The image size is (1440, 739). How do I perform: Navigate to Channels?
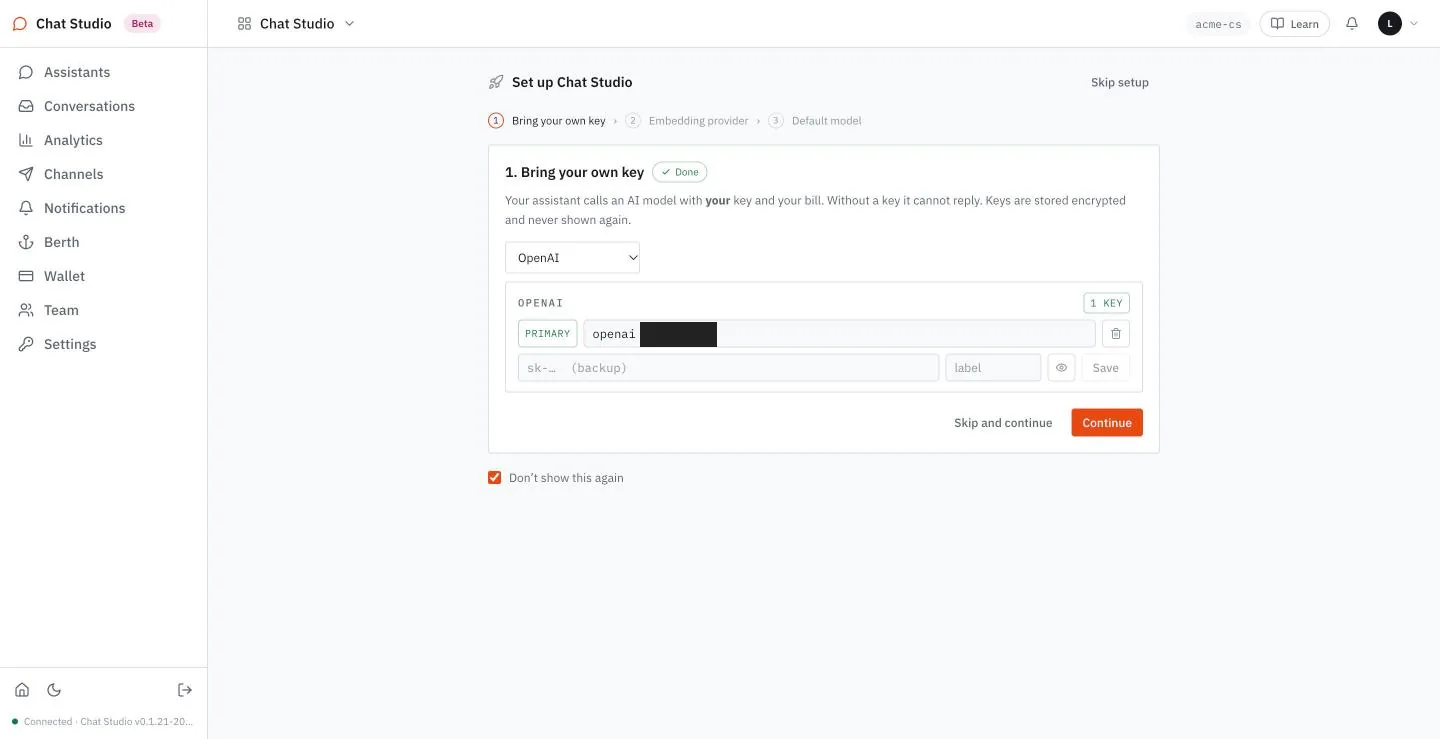coord(104,174)
